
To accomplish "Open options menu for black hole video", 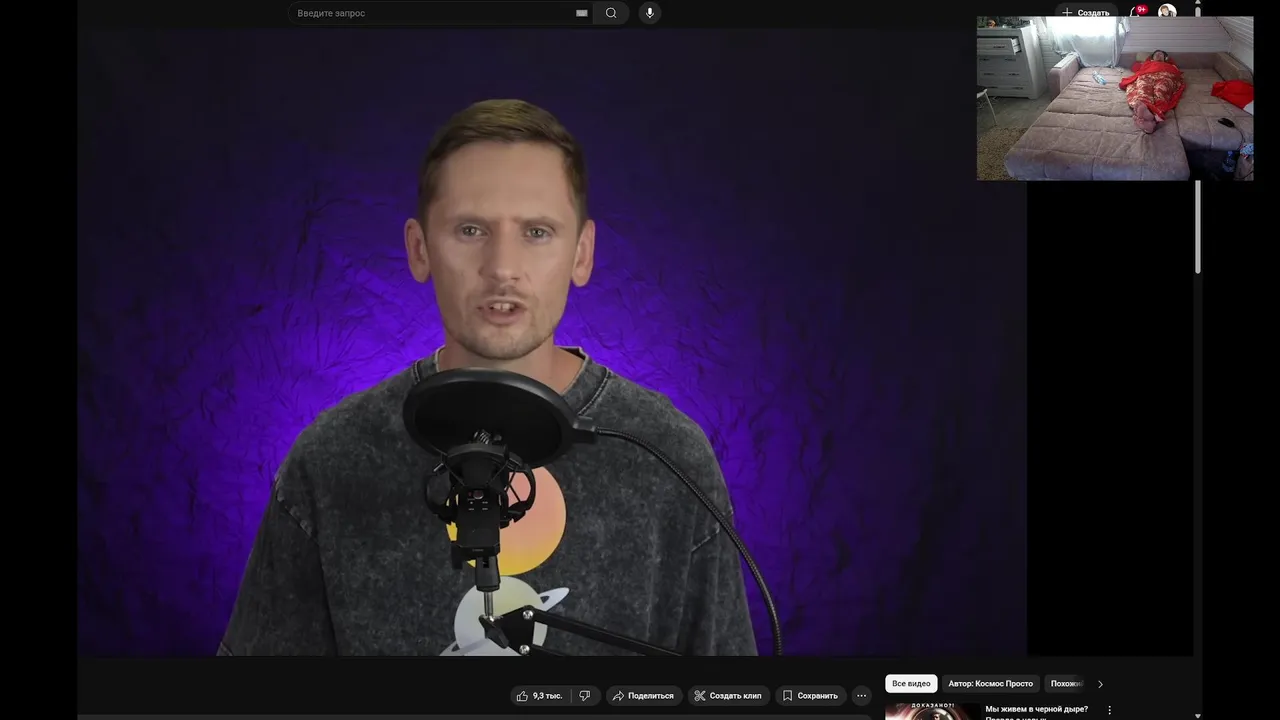I will (x=1109, y=710).
